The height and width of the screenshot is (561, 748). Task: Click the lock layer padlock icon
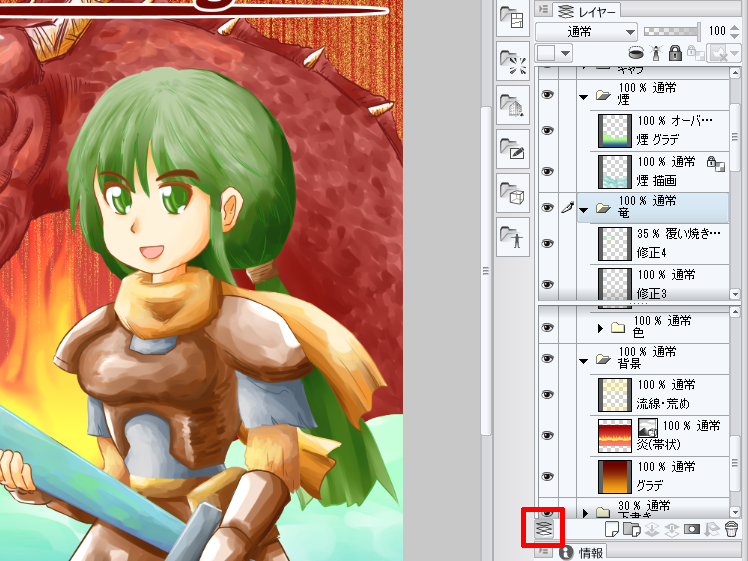coord(675,53)
